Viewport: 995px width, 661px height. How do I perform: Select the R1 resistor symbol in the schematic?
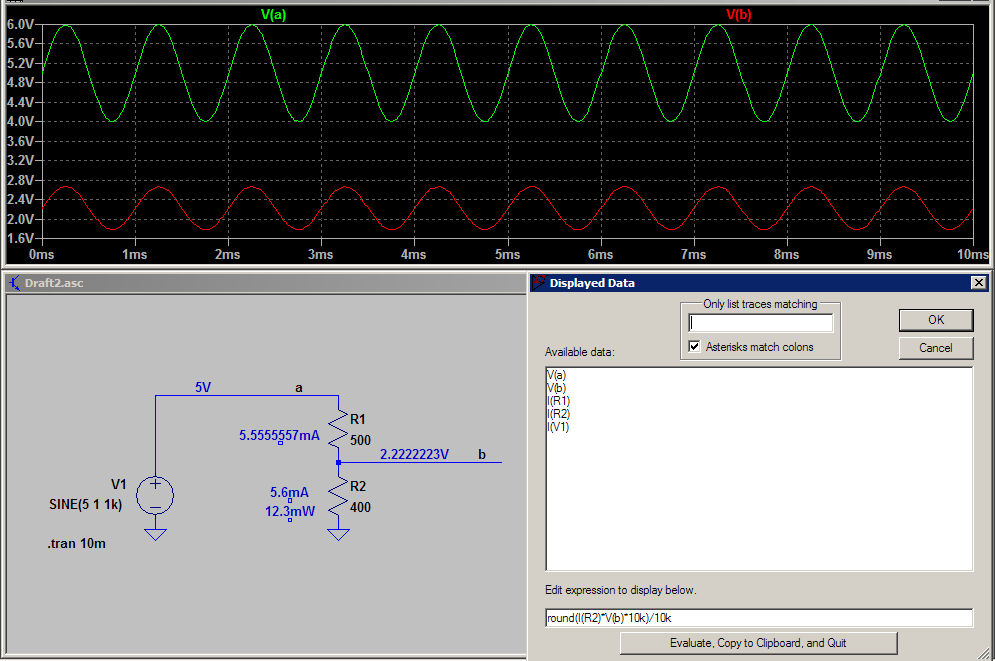click(x=338, y=430)
